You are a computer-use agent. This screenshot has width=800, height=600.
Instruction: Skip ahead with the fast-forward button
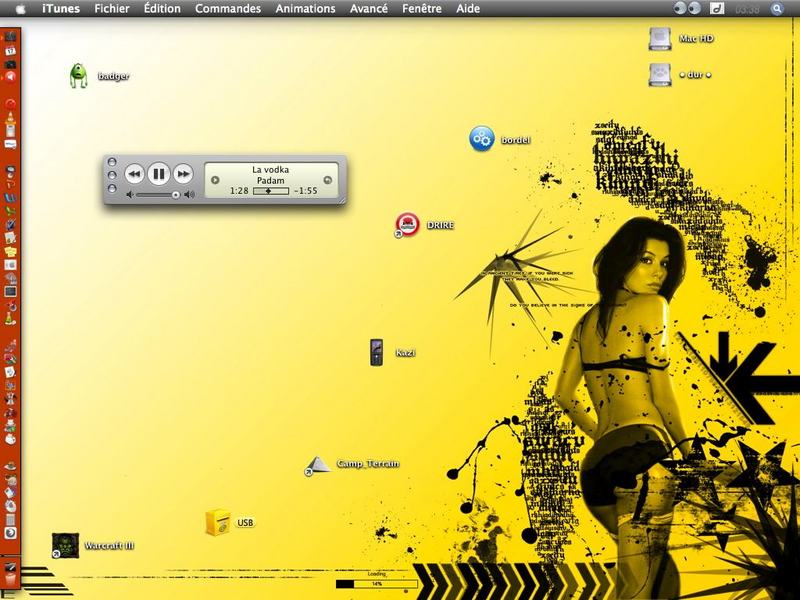[x=183, y=174]
